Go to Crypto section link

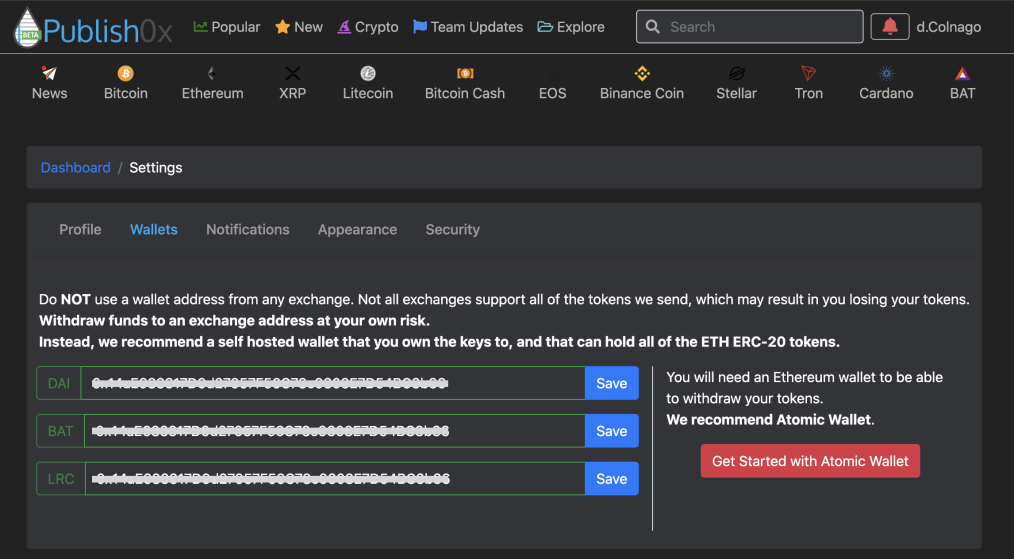point(376,27)
